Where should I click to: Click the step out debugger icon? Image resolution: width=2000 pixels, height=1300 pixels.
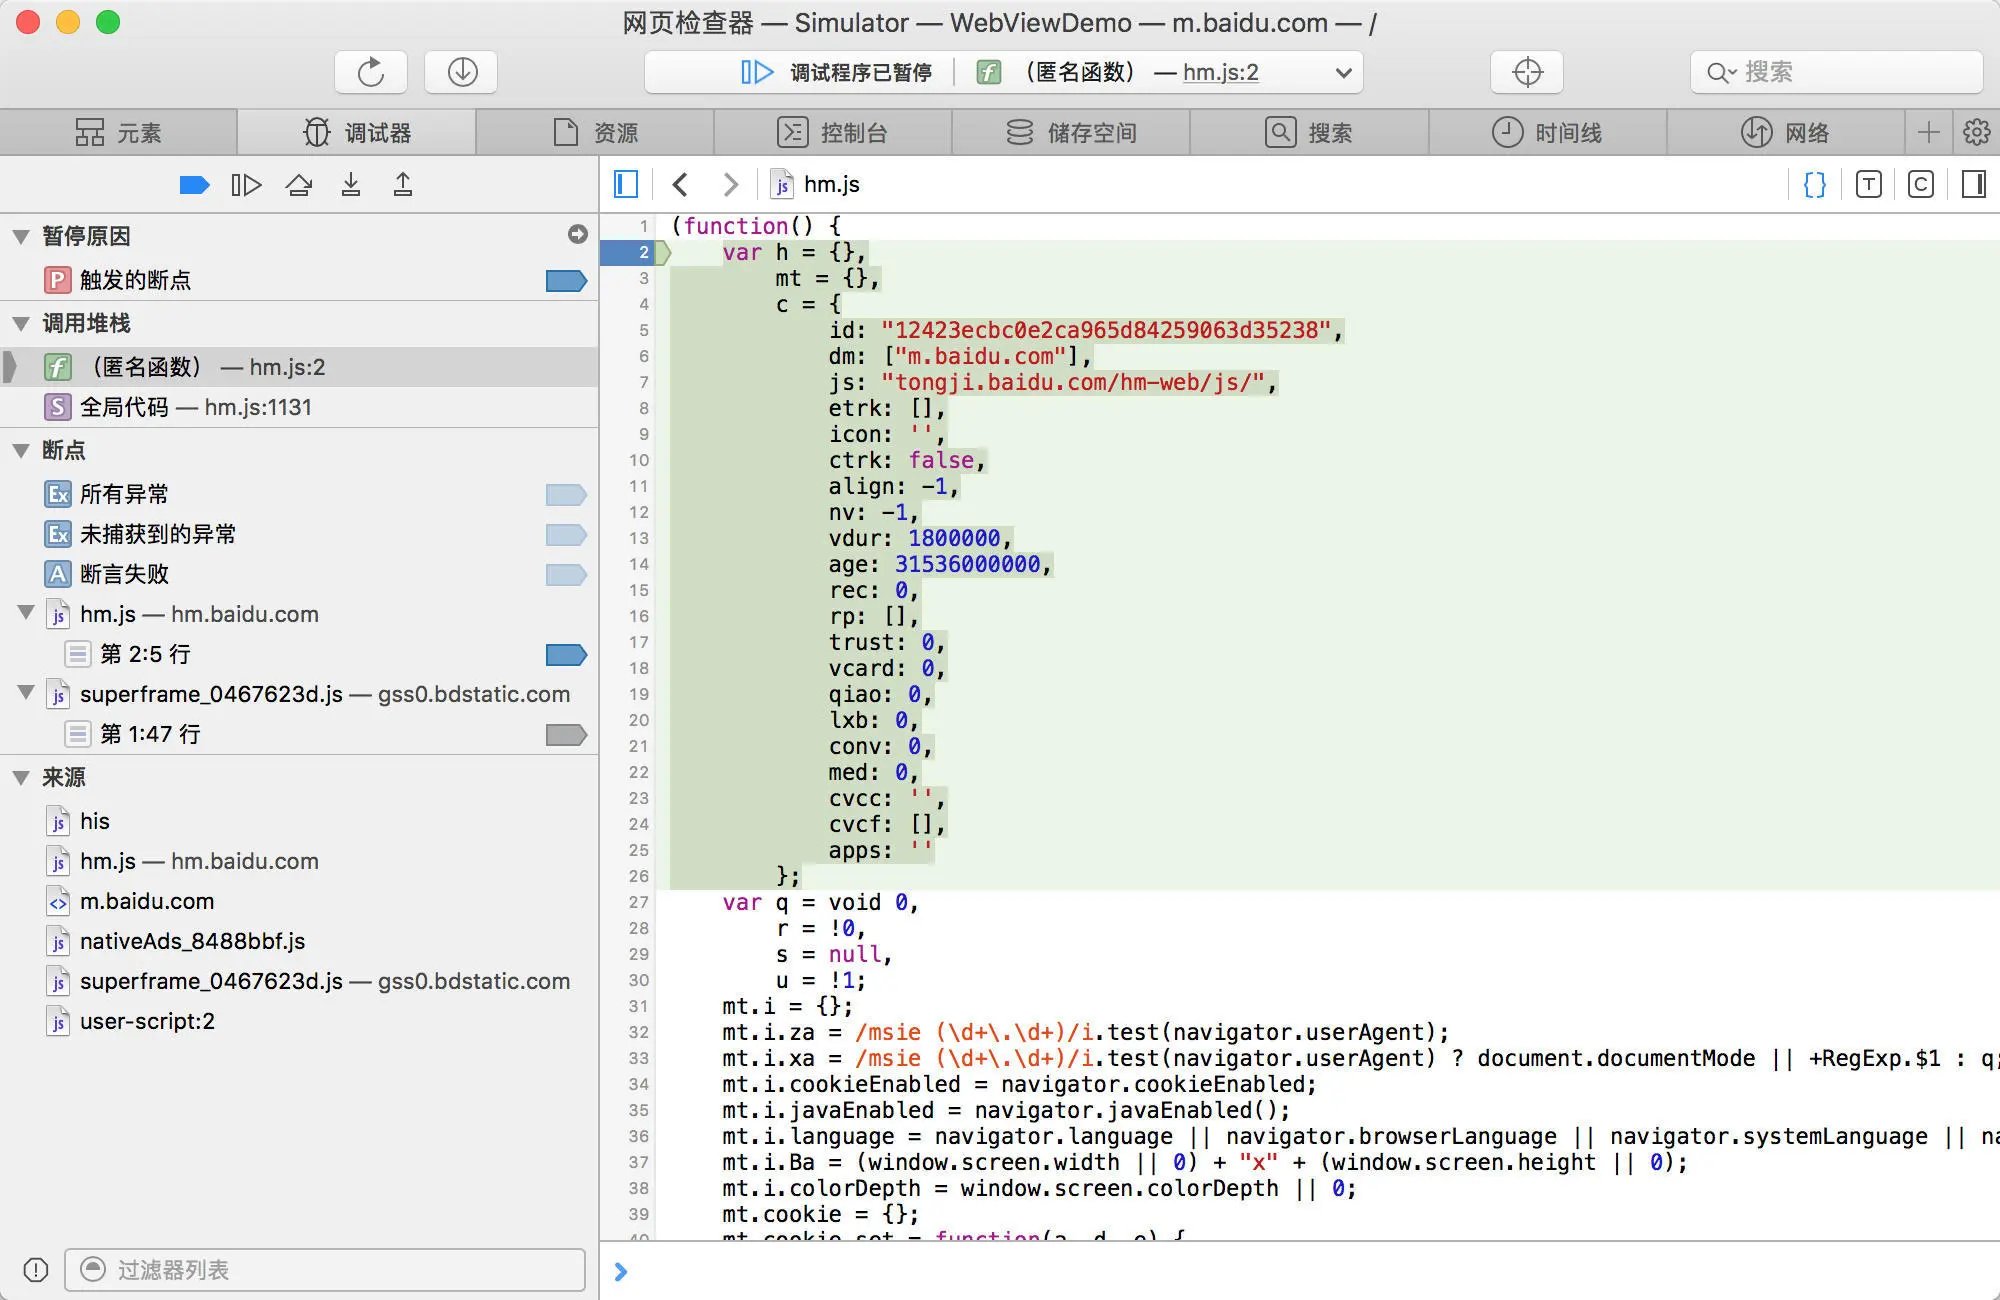pyautogui.click(x=403, y=185)
